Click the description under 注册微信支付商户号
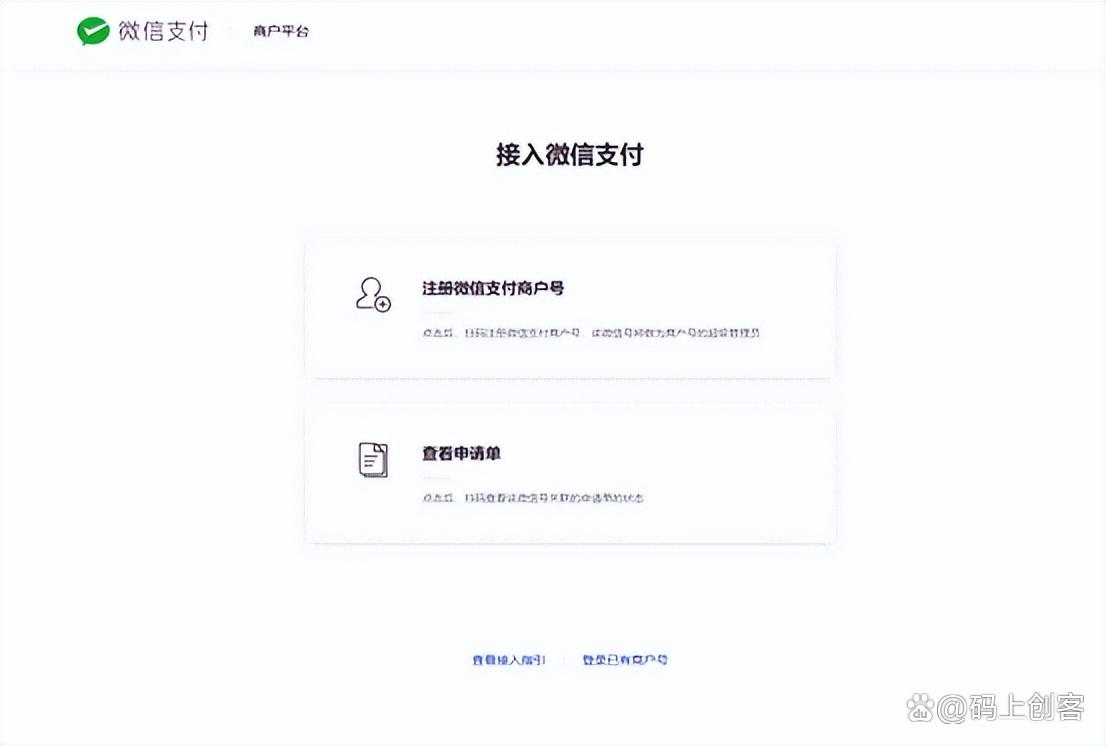This screenshot has width=1106, height=746. click(x=591, y=333)
